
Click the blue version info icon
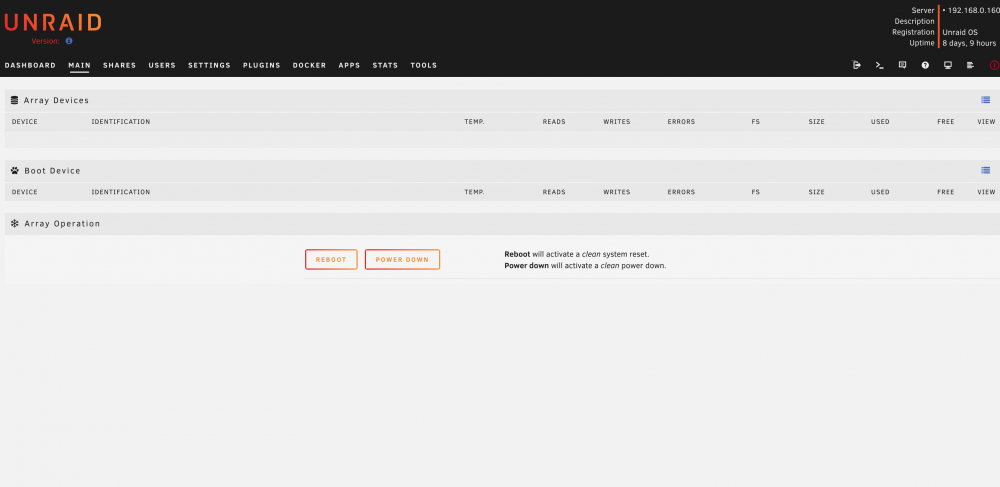tap(69, 41)
